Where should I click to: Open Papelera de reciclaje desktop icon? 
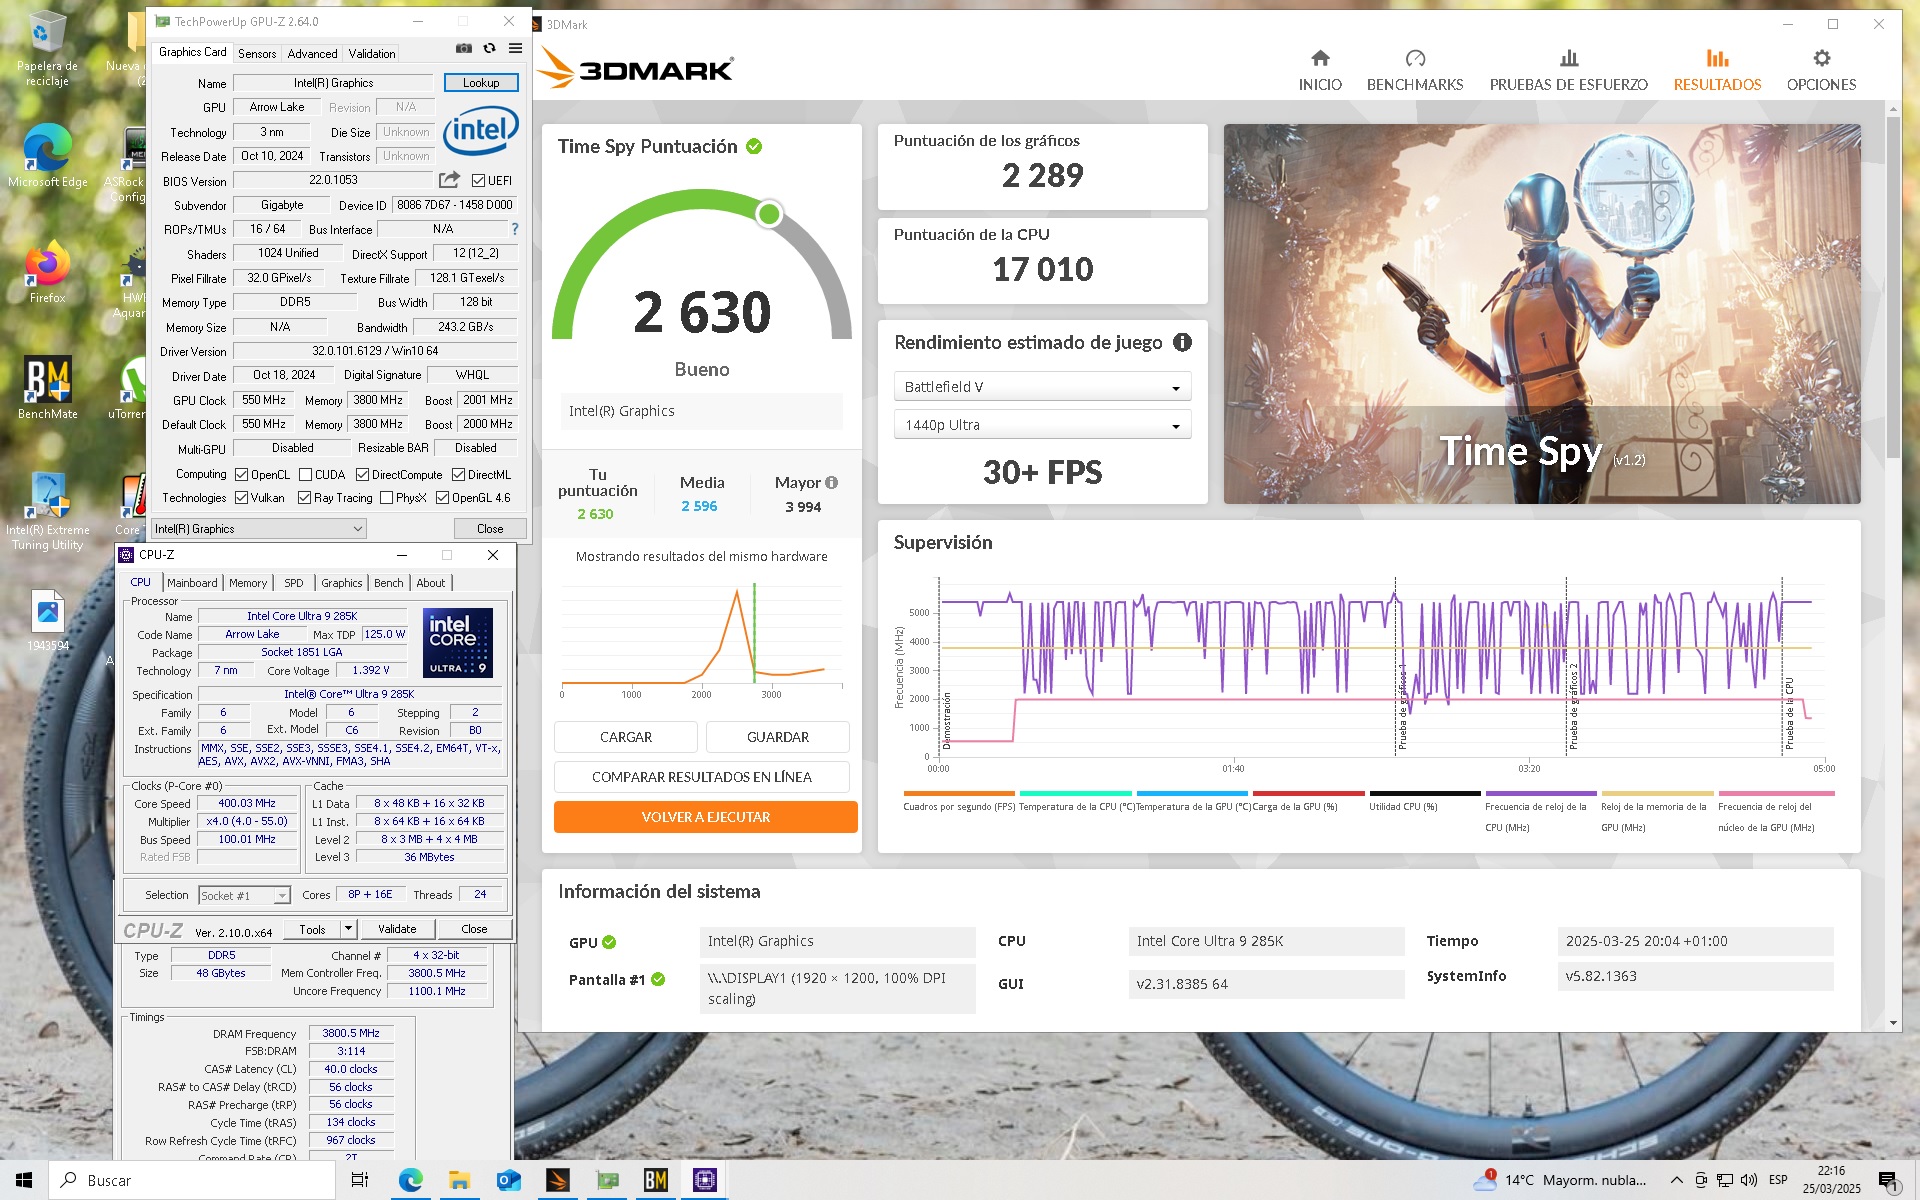47,50
